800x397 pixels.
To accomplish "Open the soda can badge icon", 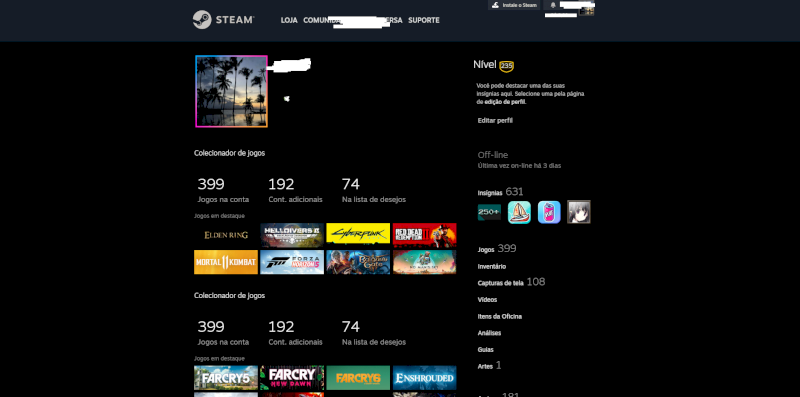I will pos(549,212).
